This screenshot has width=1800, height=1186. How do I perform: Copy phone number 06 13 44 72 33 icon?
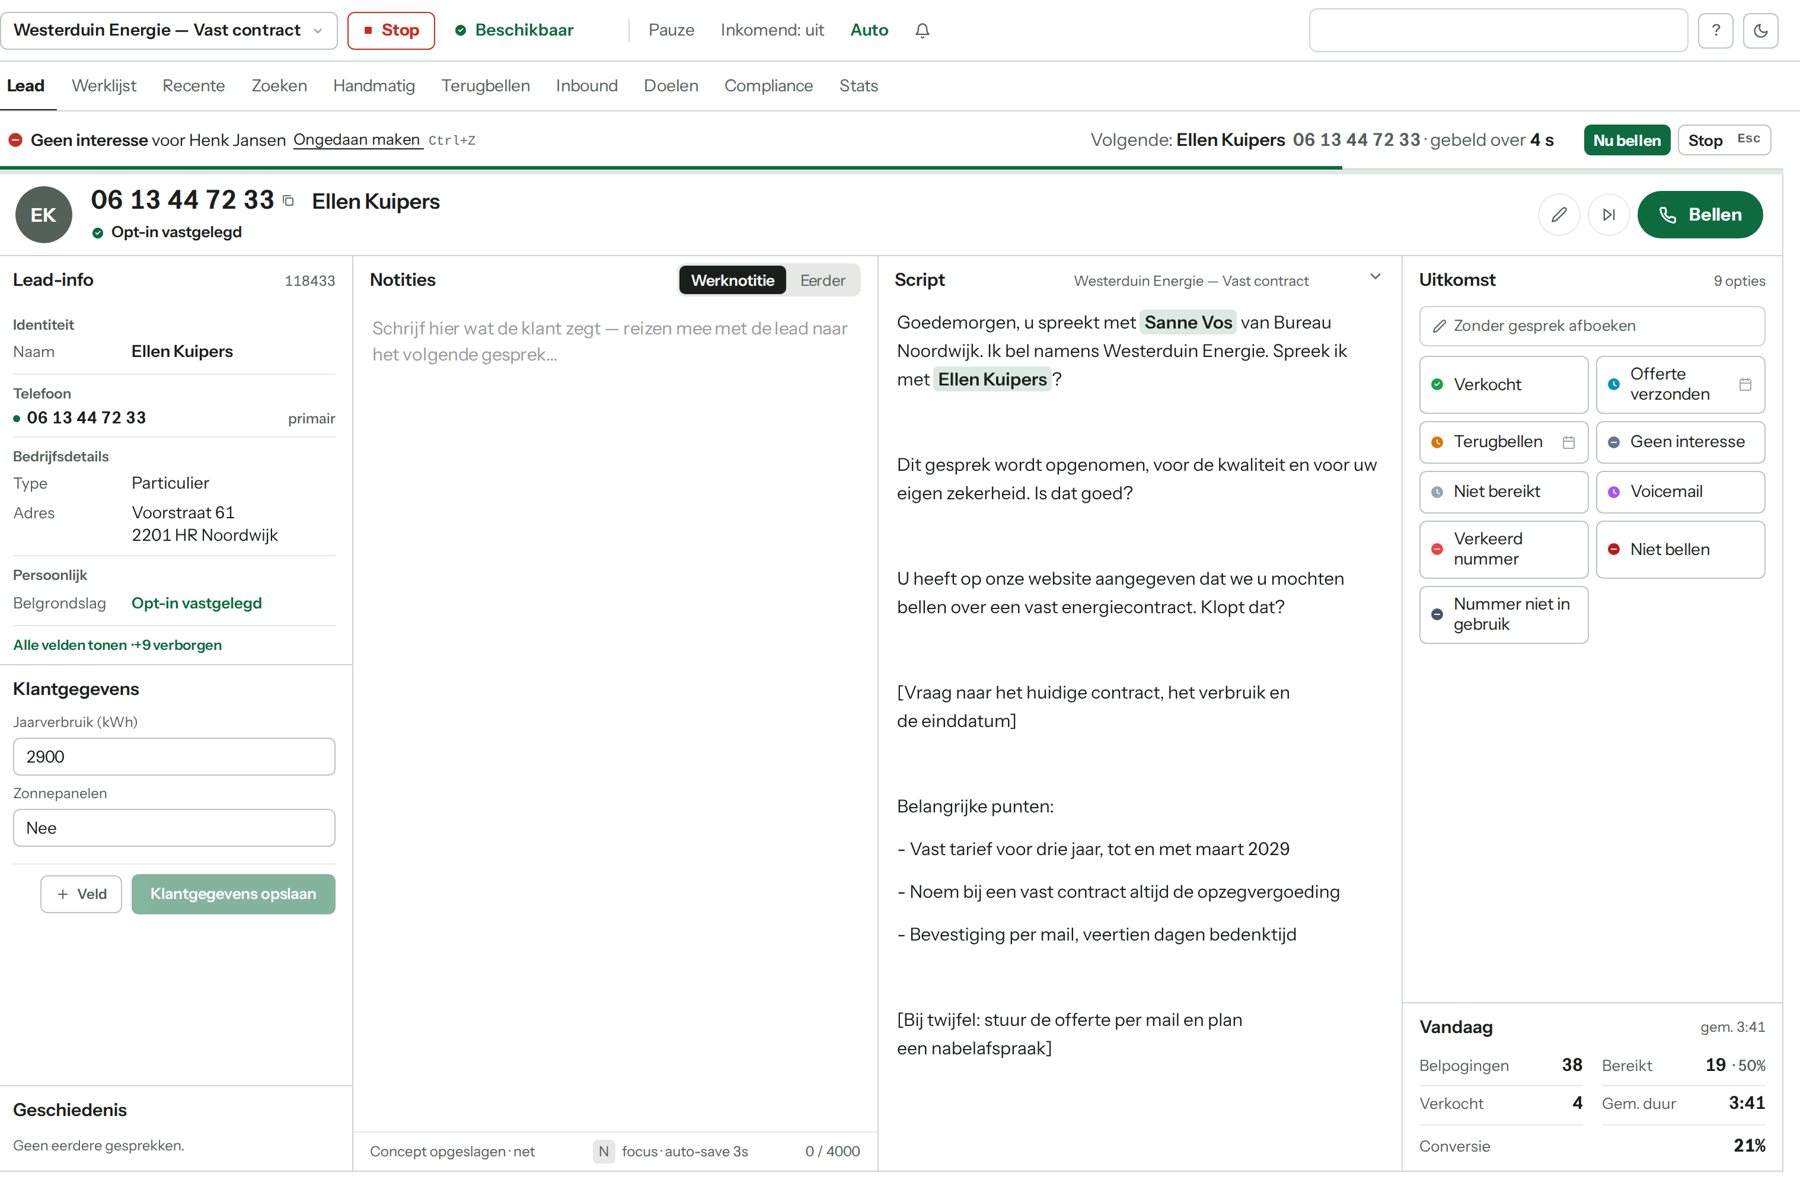(x=288, y=201)
